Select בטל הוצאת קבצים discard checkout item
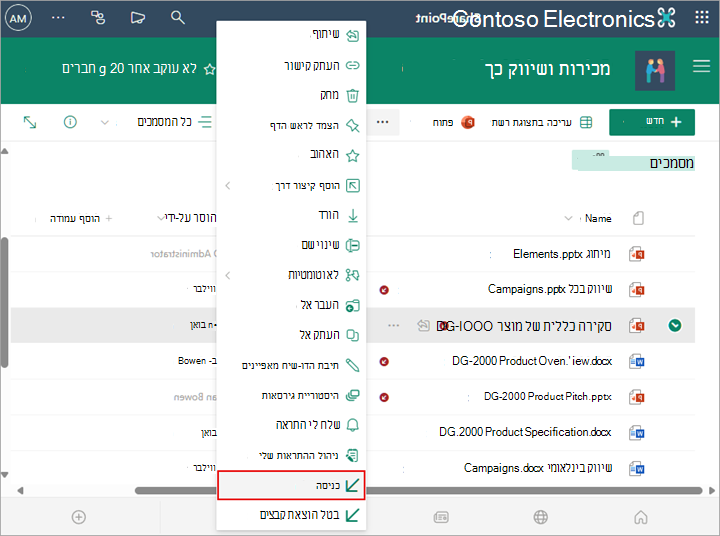The width and height of the screenshot is (720, 536). click(291, 515)
